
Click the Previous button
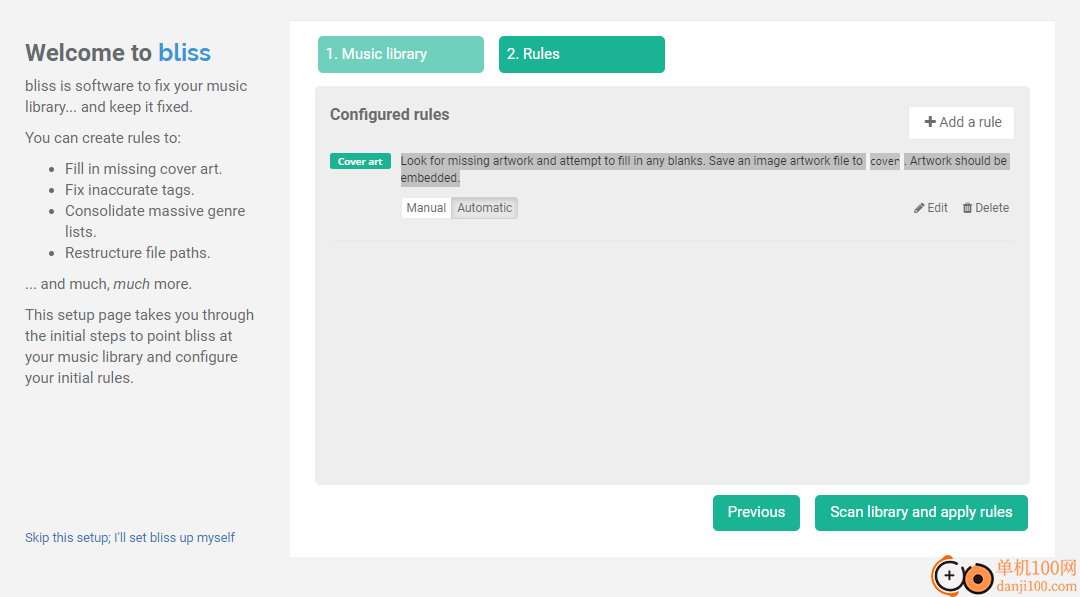tap(756, 513)
